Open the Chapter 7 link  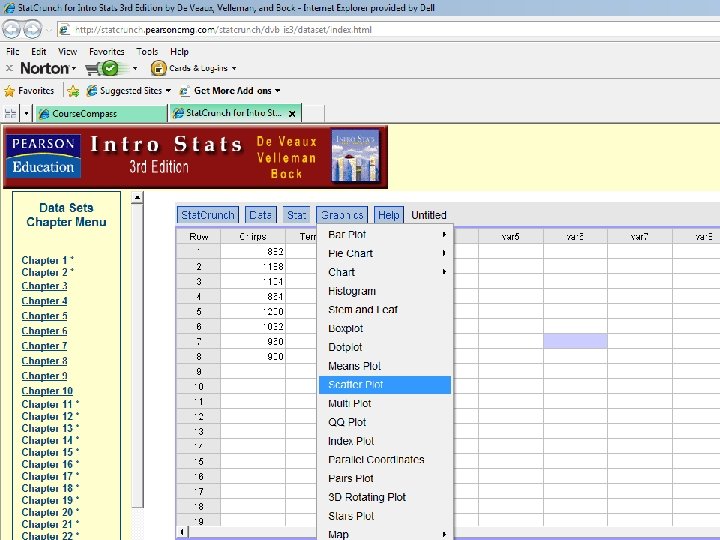pos(45,346)
